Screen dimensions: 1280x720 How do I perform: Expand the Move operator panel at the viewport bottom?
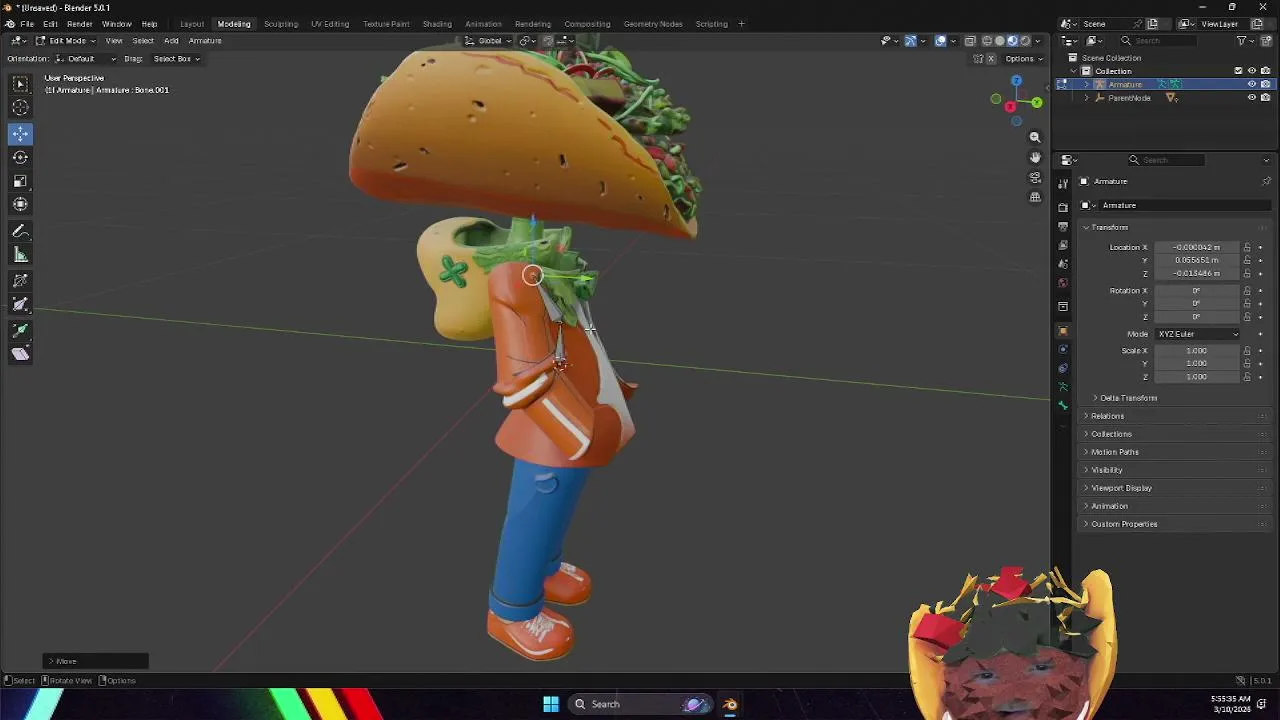pyautogui.click(x=96, y=661)
